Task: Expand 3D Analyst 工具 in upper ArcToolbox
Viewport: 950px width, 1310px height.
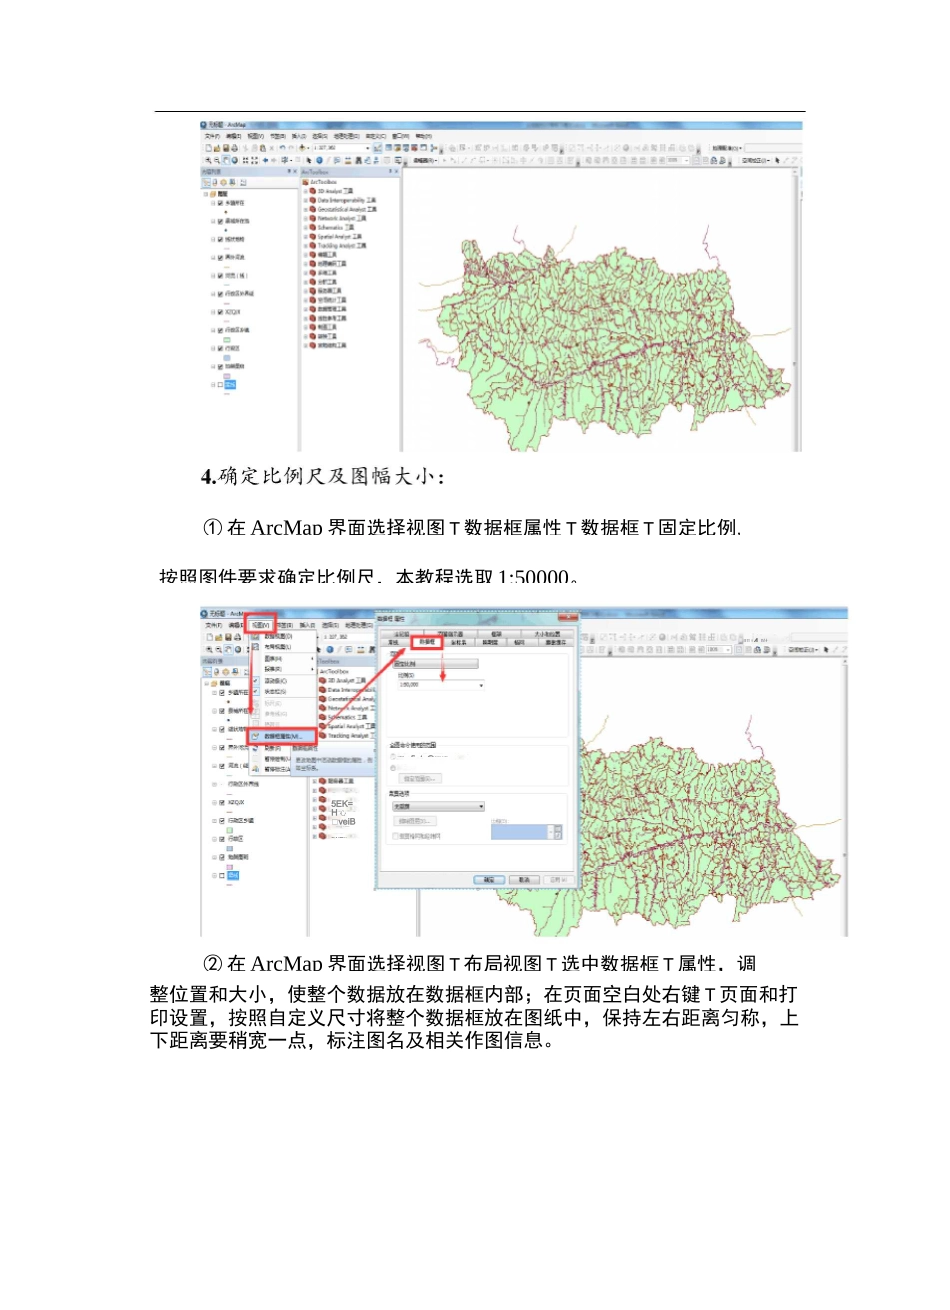Action: pos(306,191)
